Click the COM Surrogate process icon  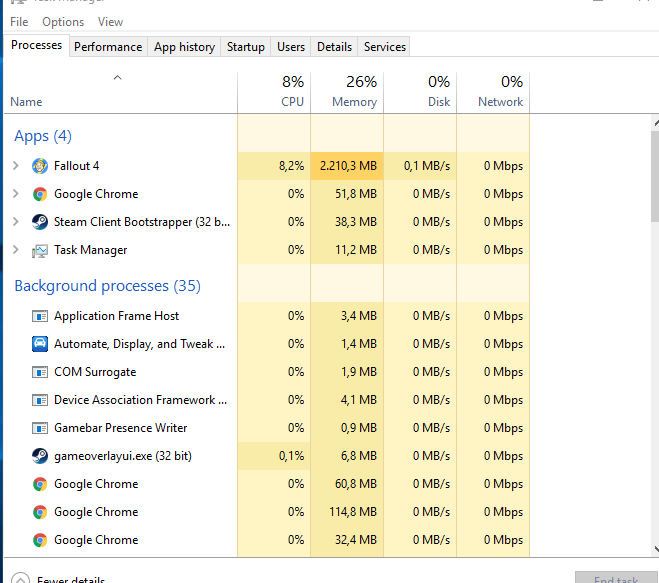40,372
